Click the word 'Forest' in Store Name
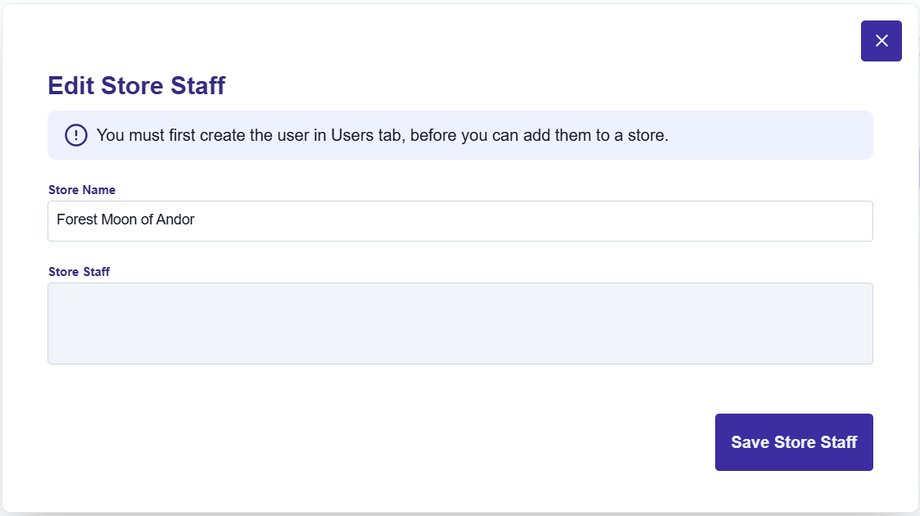 click(76, 220)
